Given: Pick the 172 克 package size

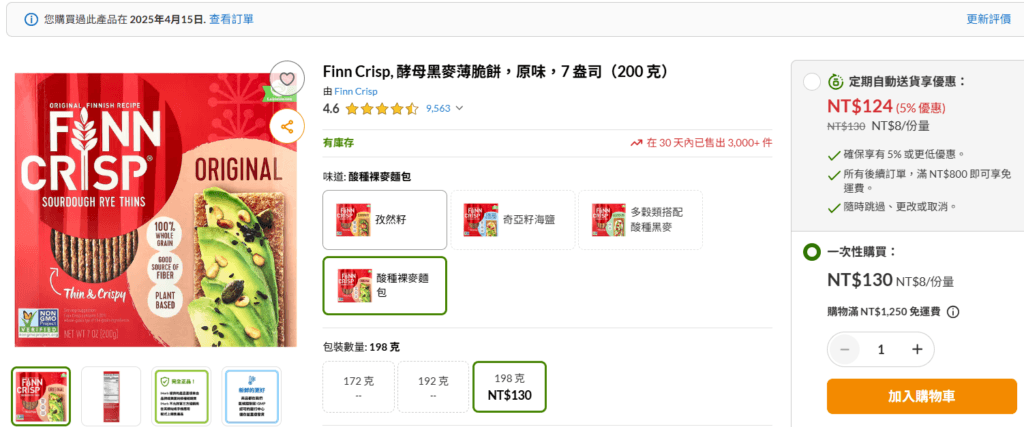Looking at the screenshot, I should (357, 387).
